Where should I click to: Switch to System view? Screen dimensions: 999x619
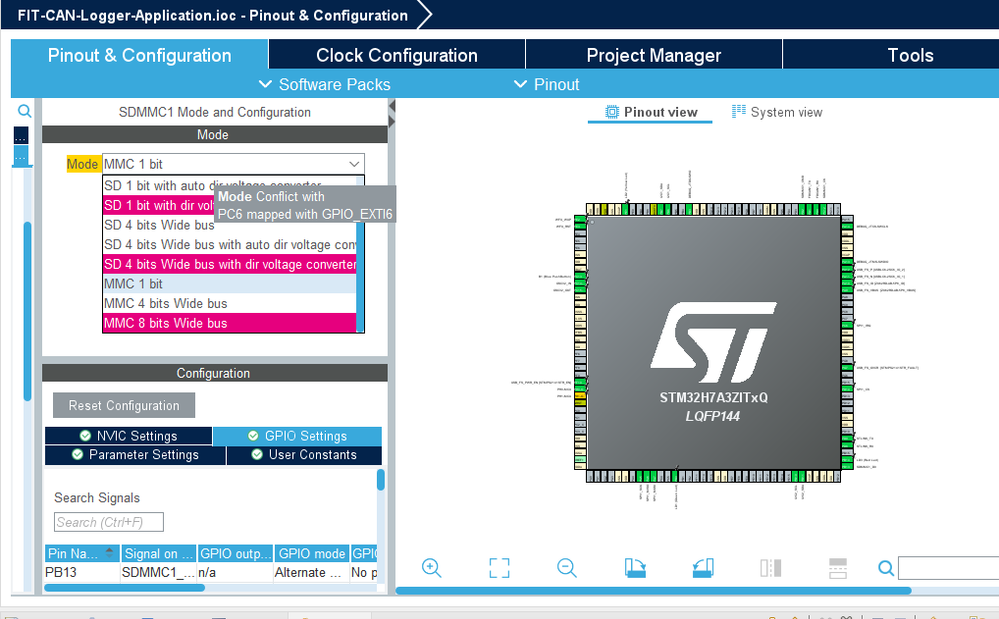777,112
